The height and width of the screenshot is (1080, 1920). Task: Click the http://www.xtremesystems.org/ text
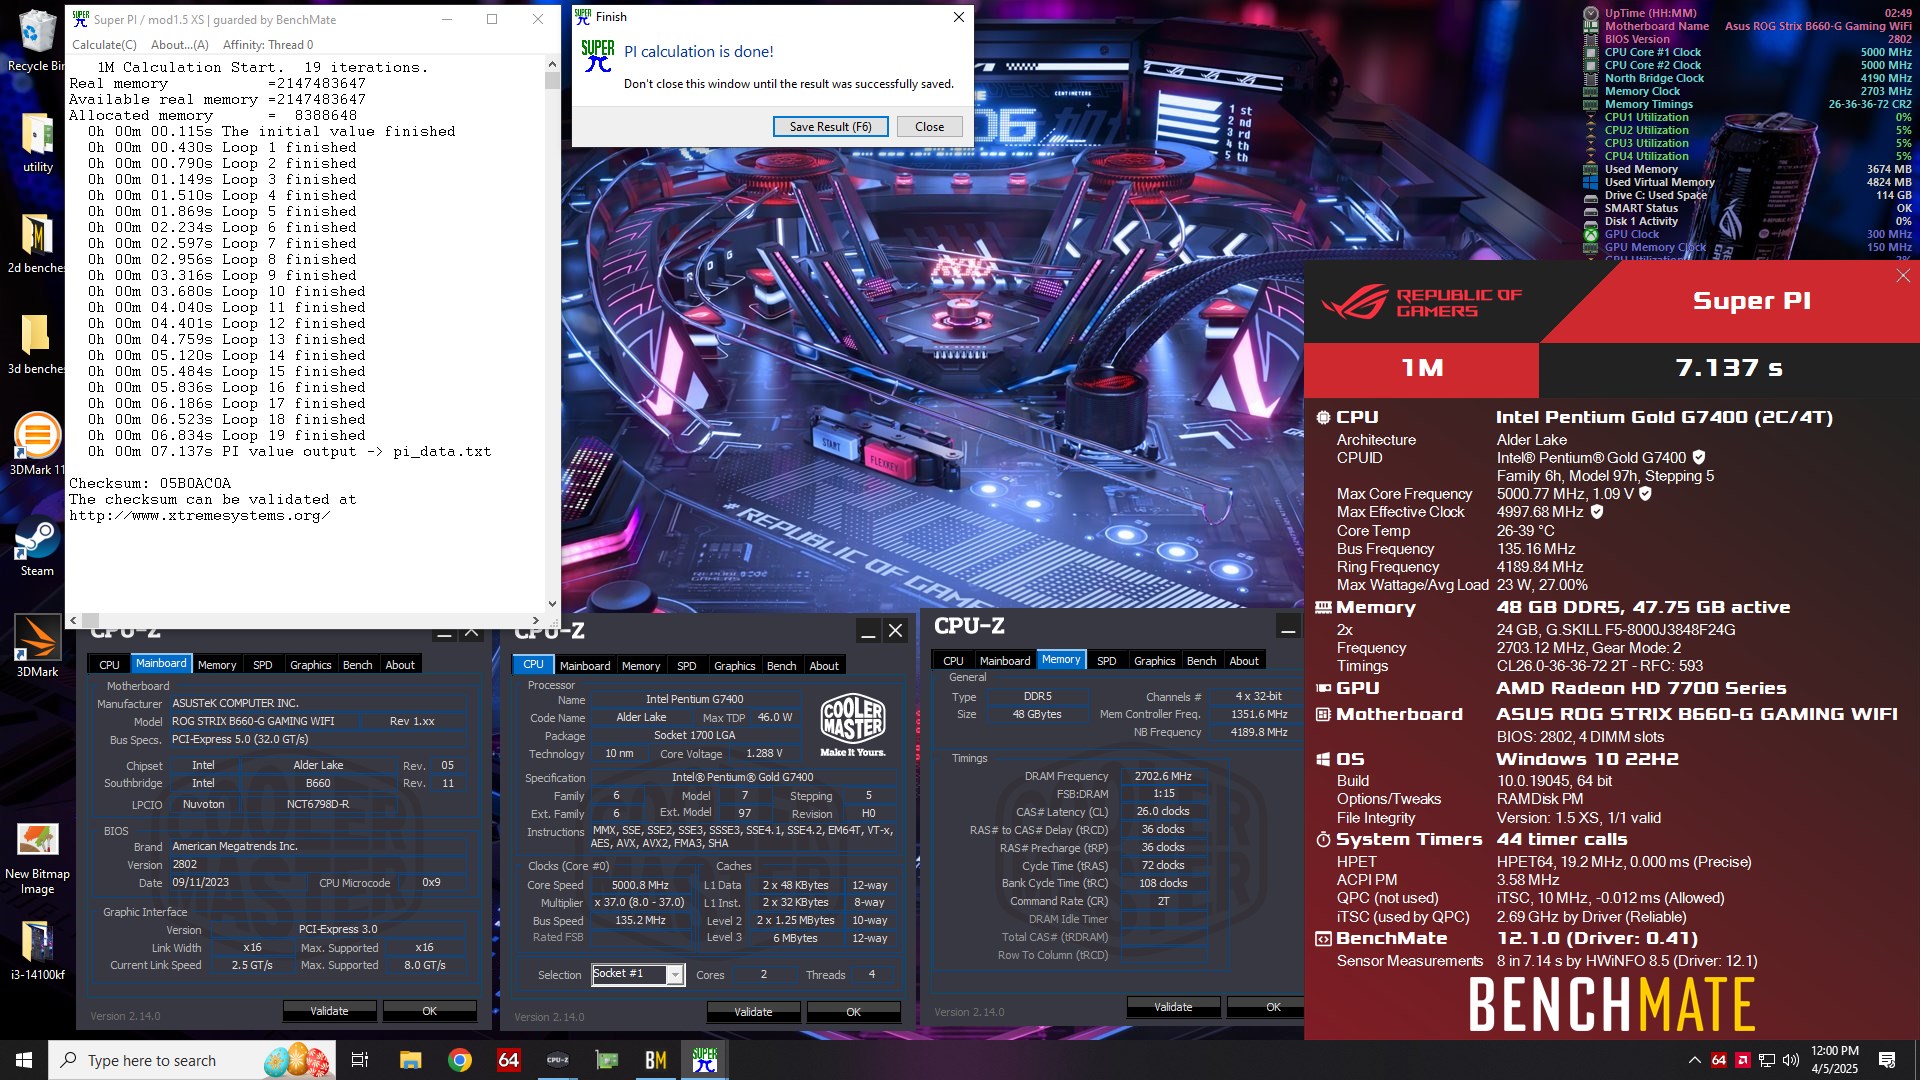click(x=199, y=516)
